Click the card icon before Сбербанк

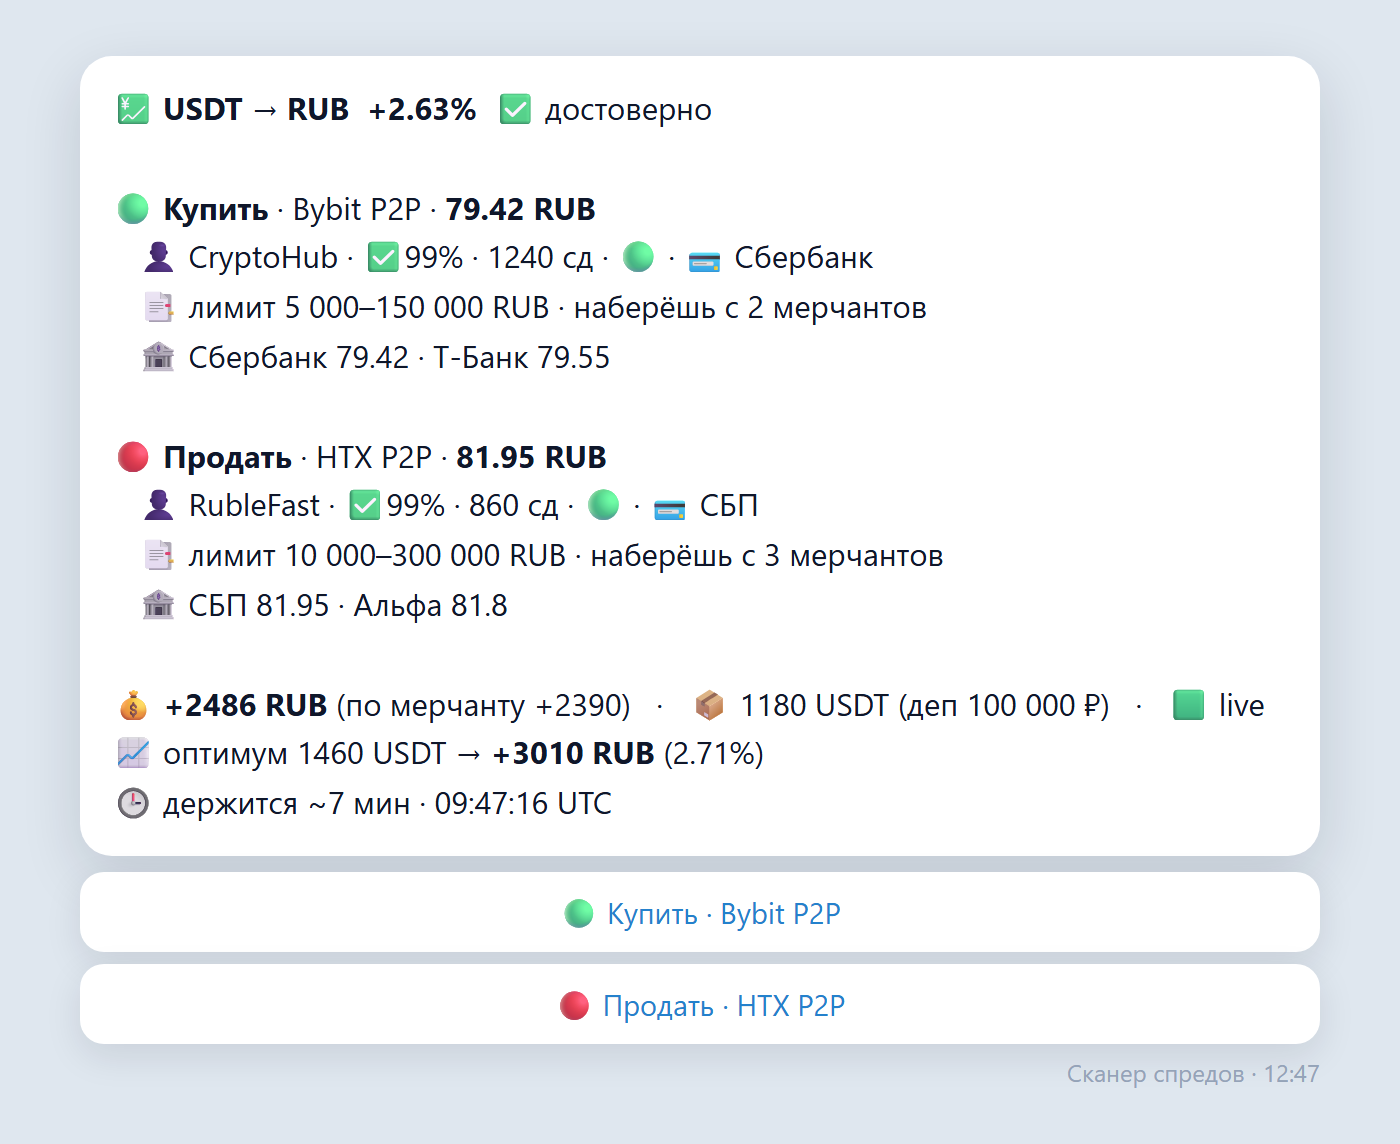tap(704, 259)
